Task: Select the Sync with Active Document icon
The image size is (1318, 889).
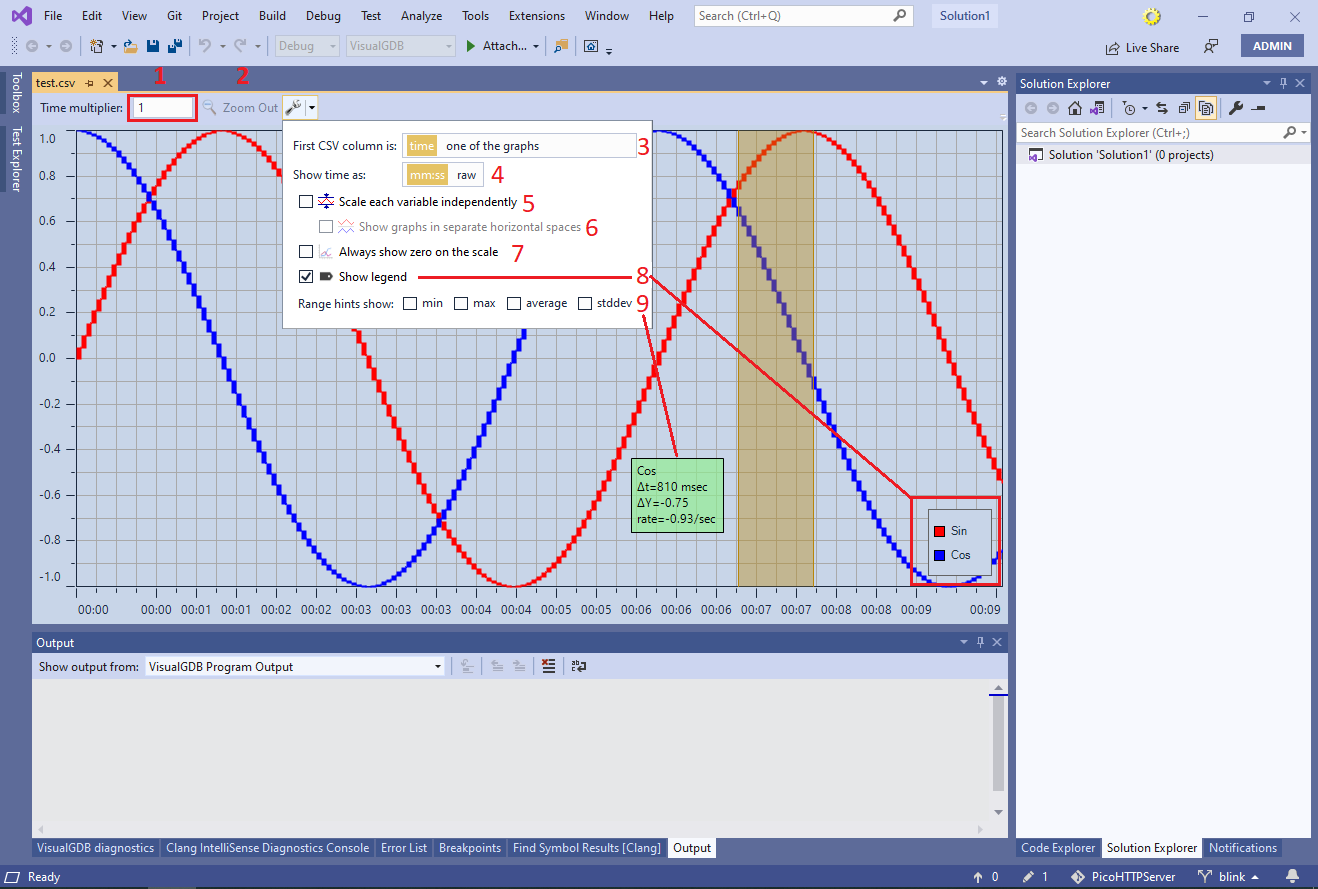Action: (1161, 108)
